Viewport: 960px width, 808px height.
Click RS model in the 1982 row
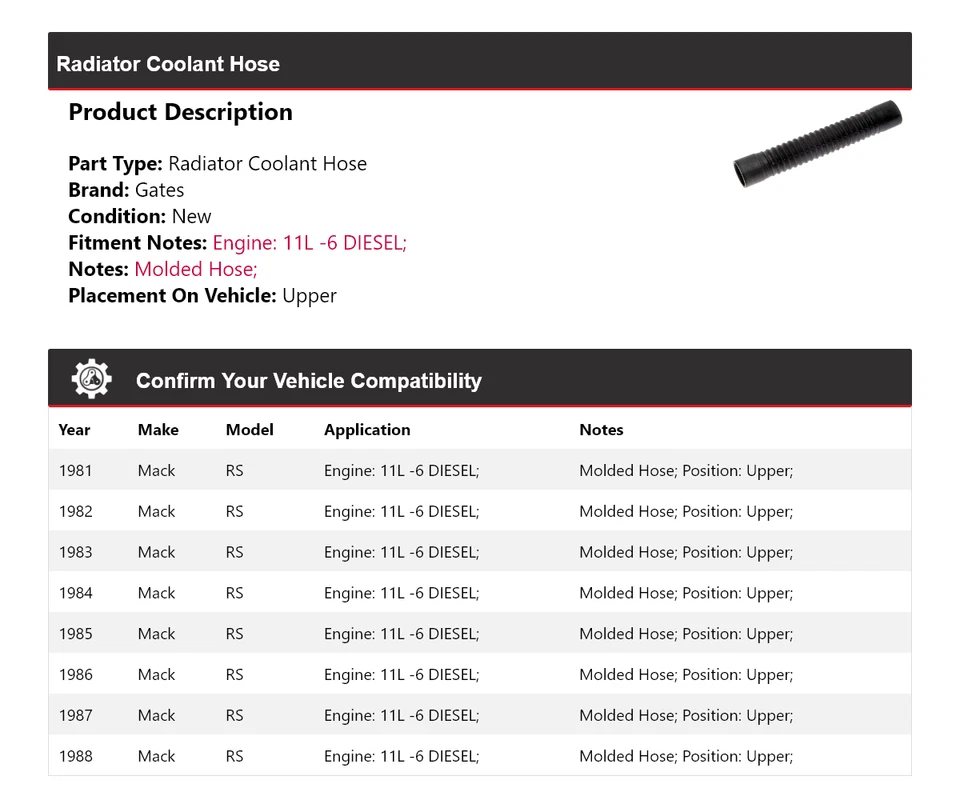(234, 511)
